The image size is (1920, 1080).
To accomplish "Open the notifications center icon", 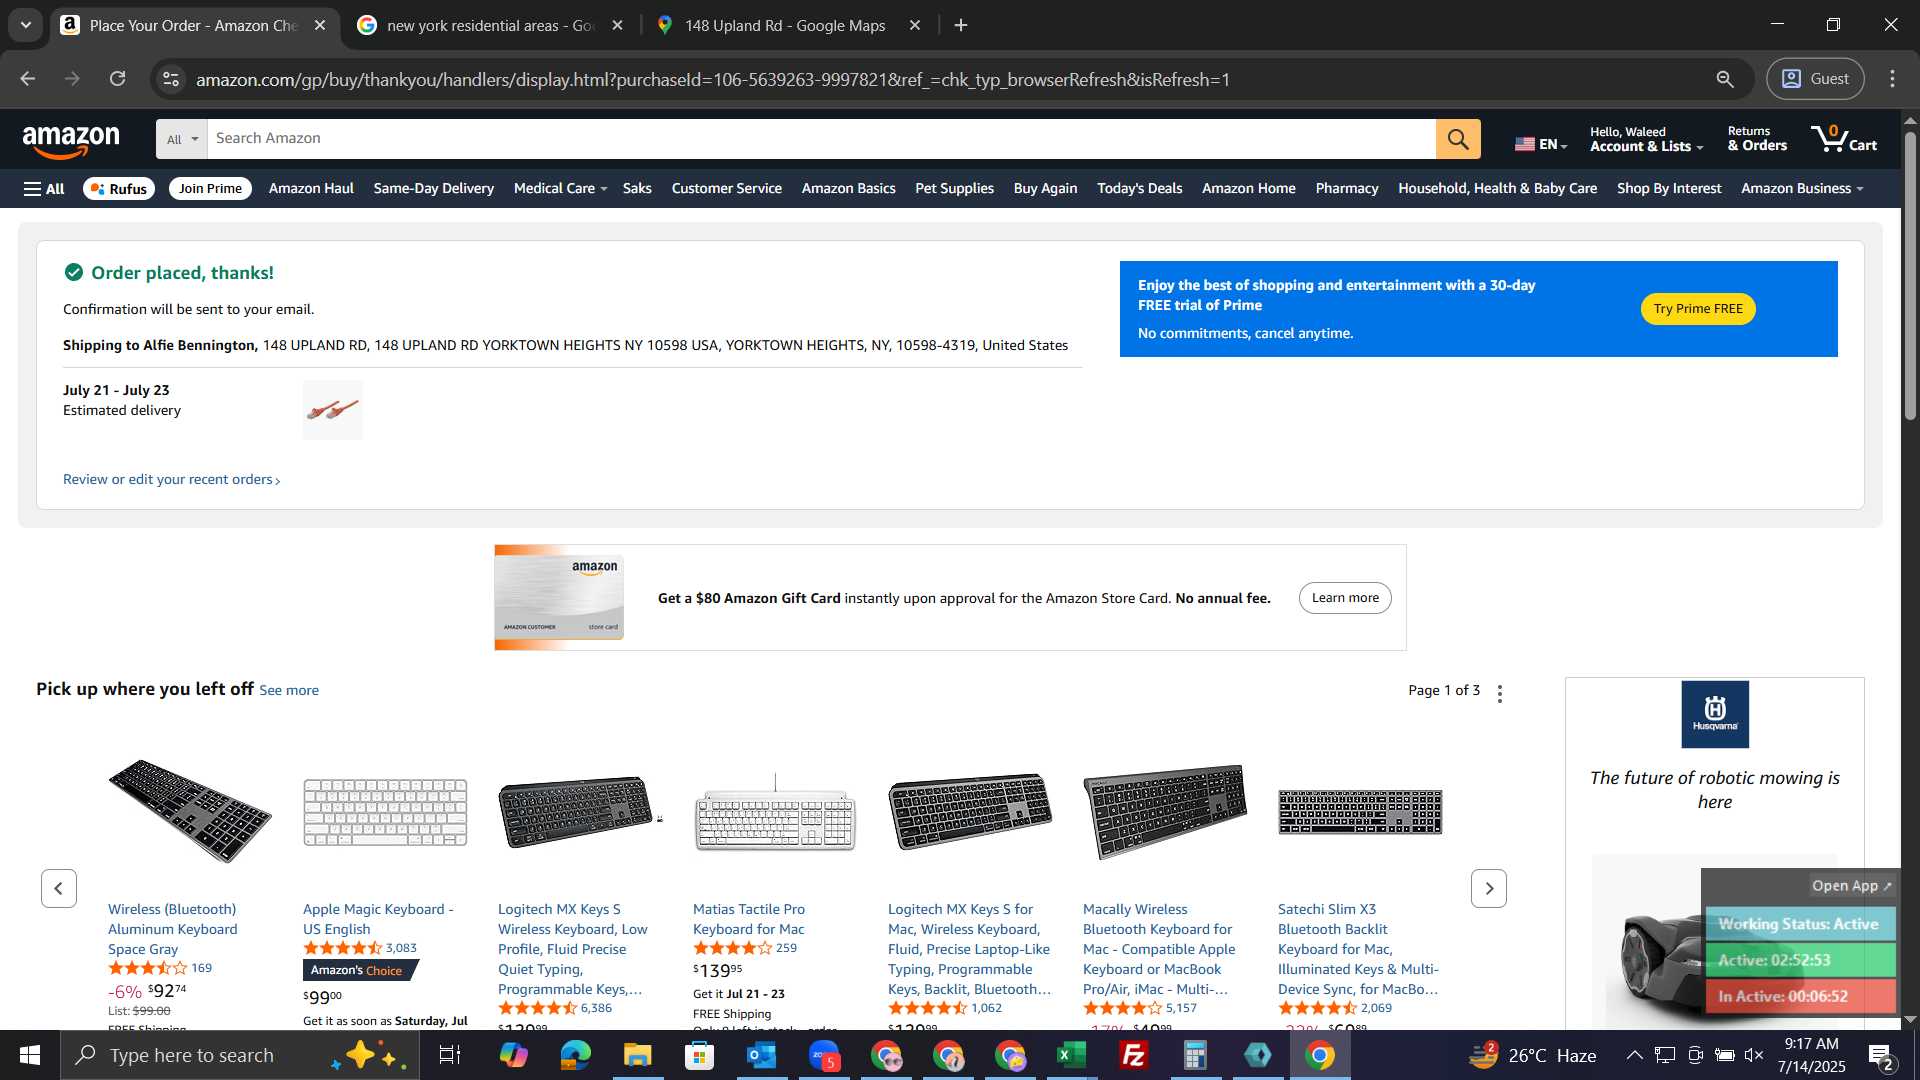I will pos(1881,1055).
